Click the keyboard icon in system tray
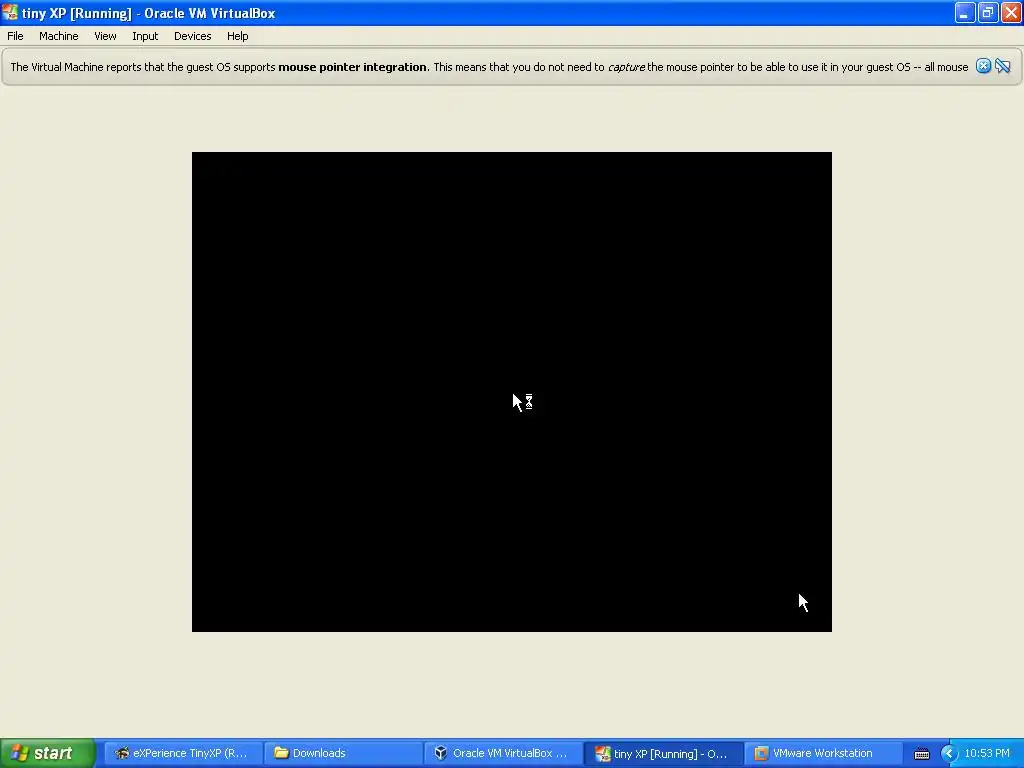This screenshot has width=1024, height=768. pyautogui.click(x=921, y=754)
